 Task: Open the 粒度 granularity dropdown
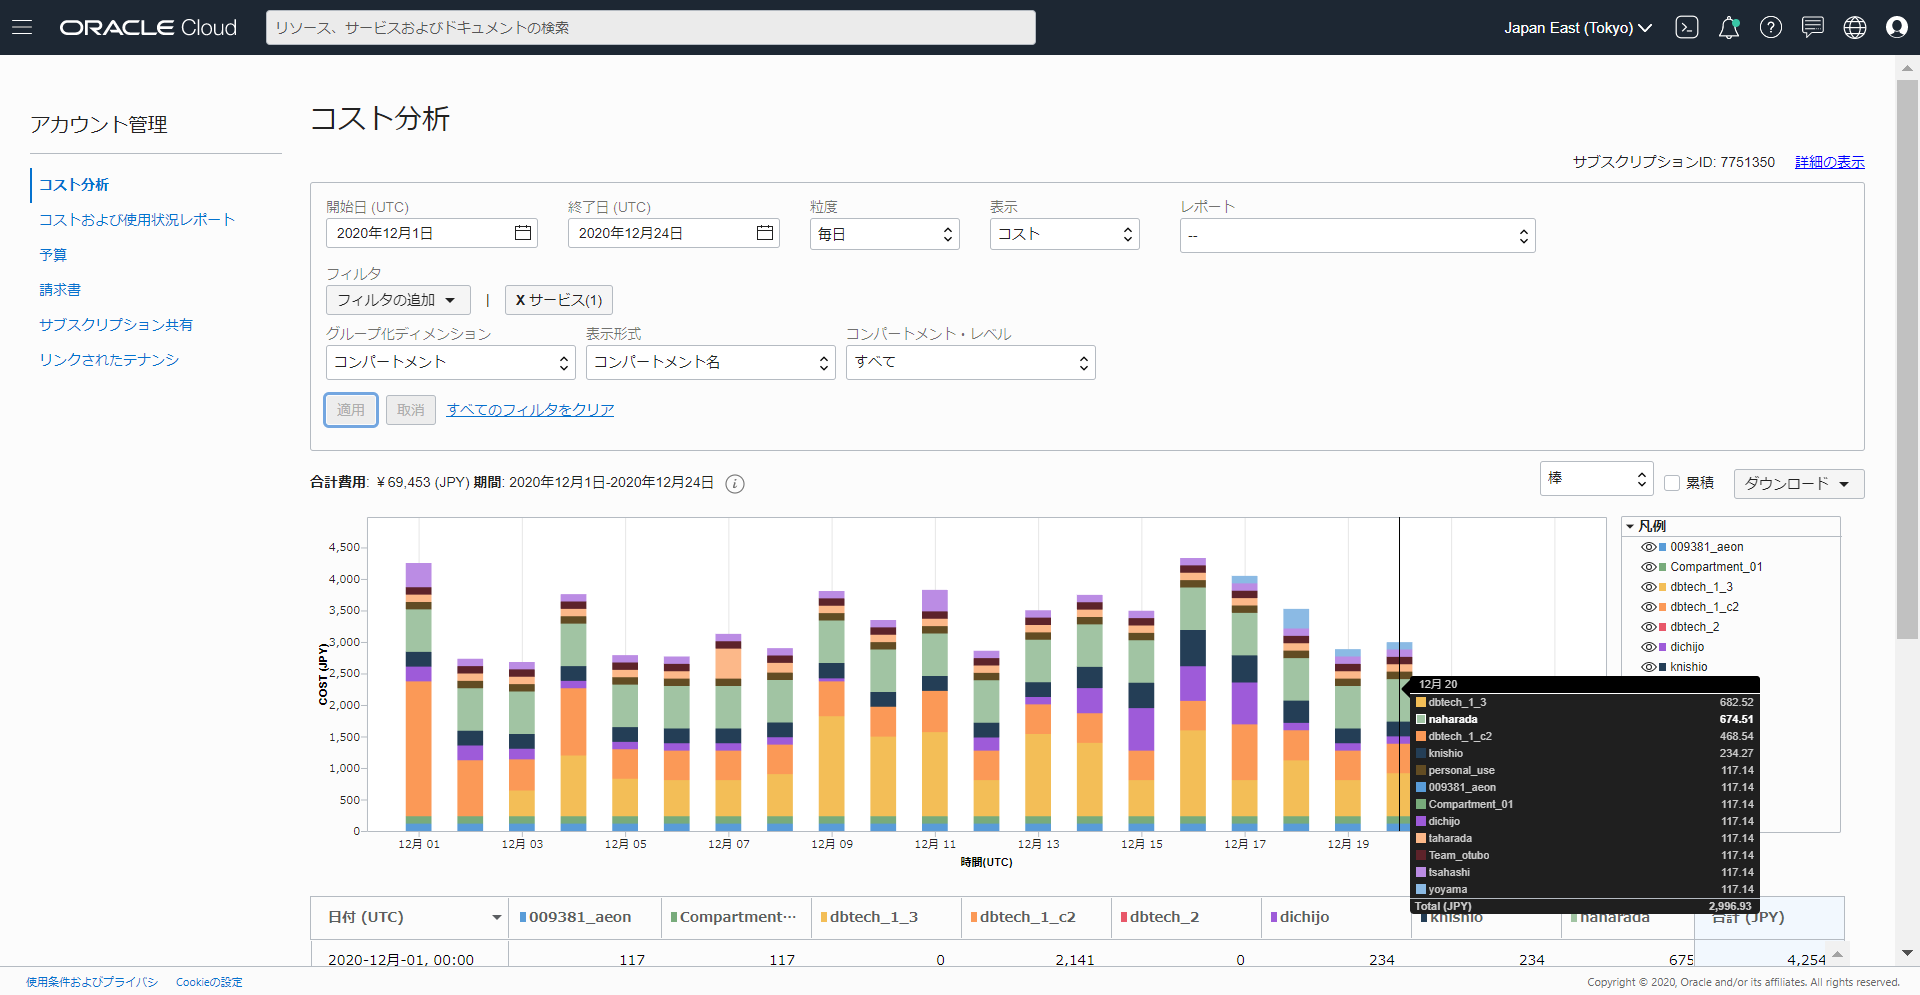pos(884,234)
